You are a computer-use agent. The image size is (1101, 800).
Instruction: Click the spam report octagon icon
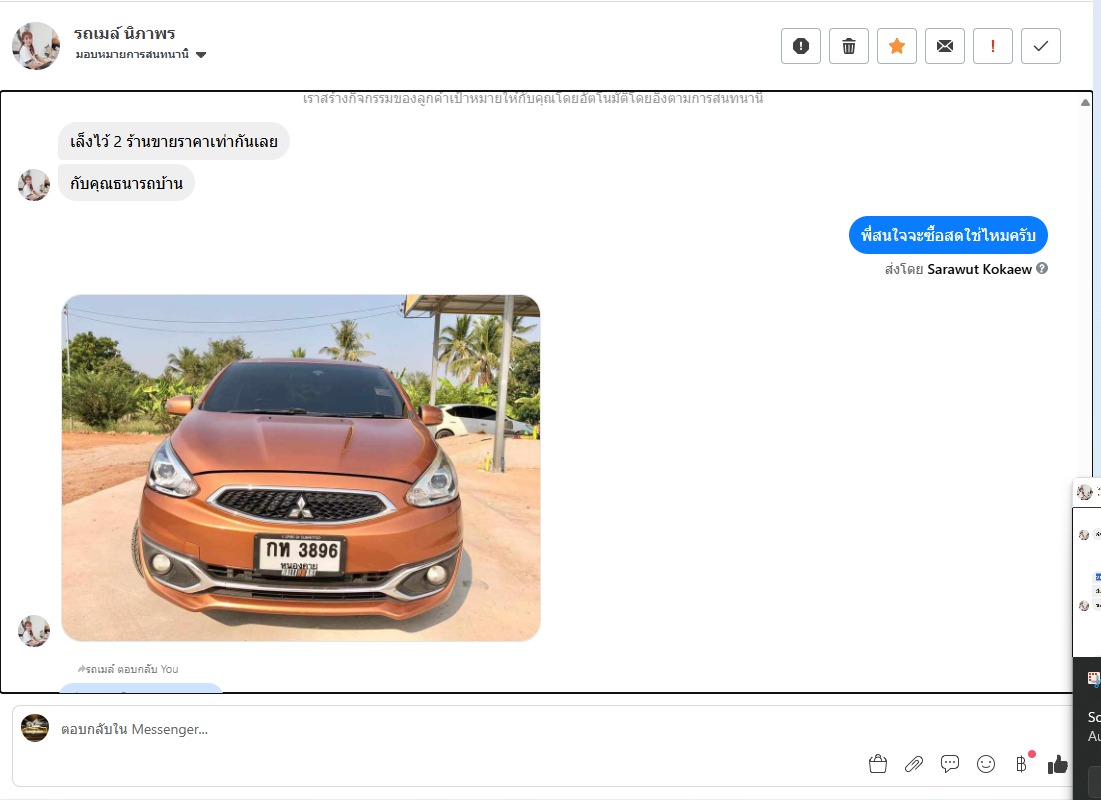tap(800, 46)
